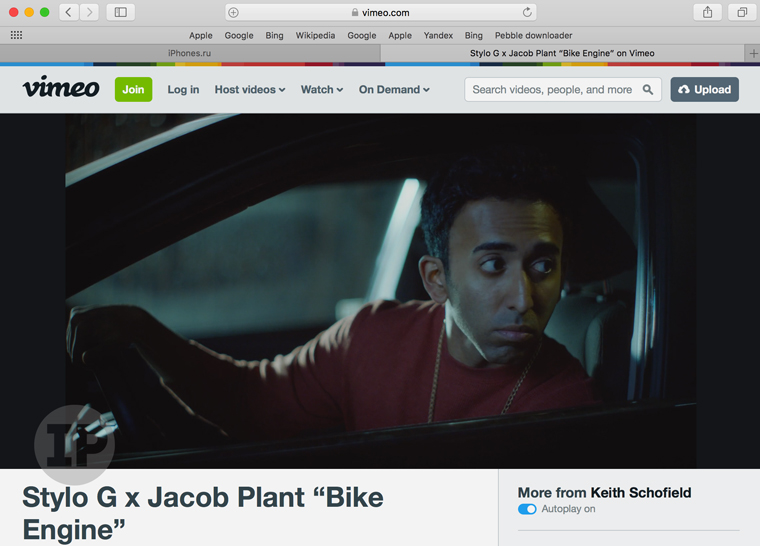Add a new tab with plus button
760x546 pixels.
pyautogui.click(x=753, y=53)
